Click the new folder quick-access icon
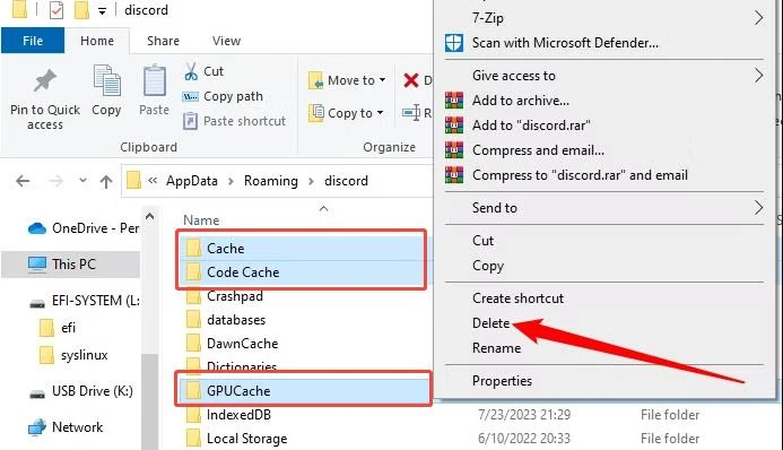783x450 pixels. coord(81,10)
